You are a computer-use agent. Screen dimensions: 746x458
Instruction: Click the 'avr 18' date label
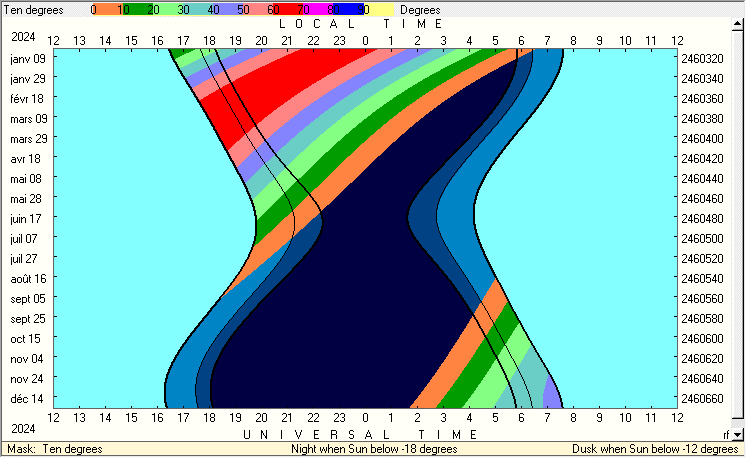26,158
